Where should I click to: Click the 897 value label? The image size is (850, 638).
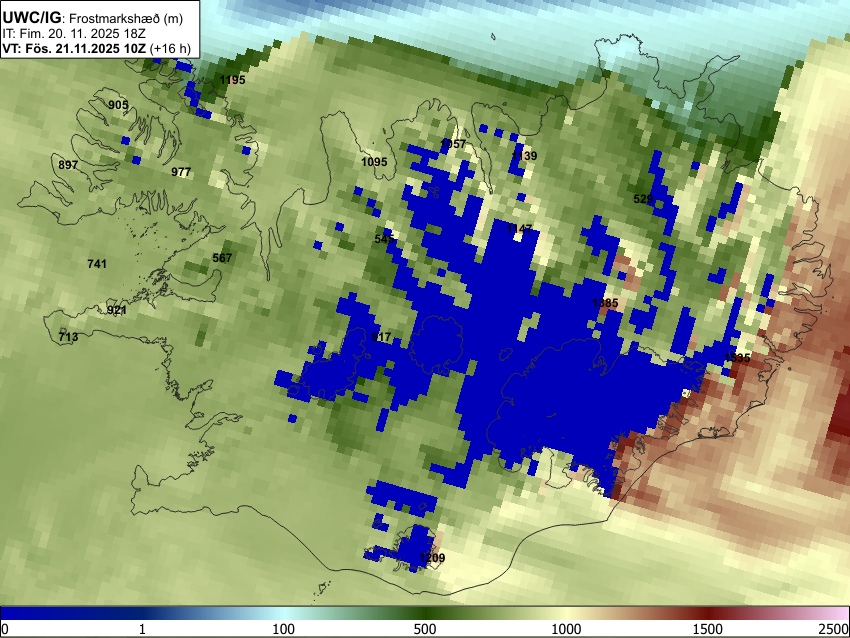pyautogui.click(x=68, y=165)
